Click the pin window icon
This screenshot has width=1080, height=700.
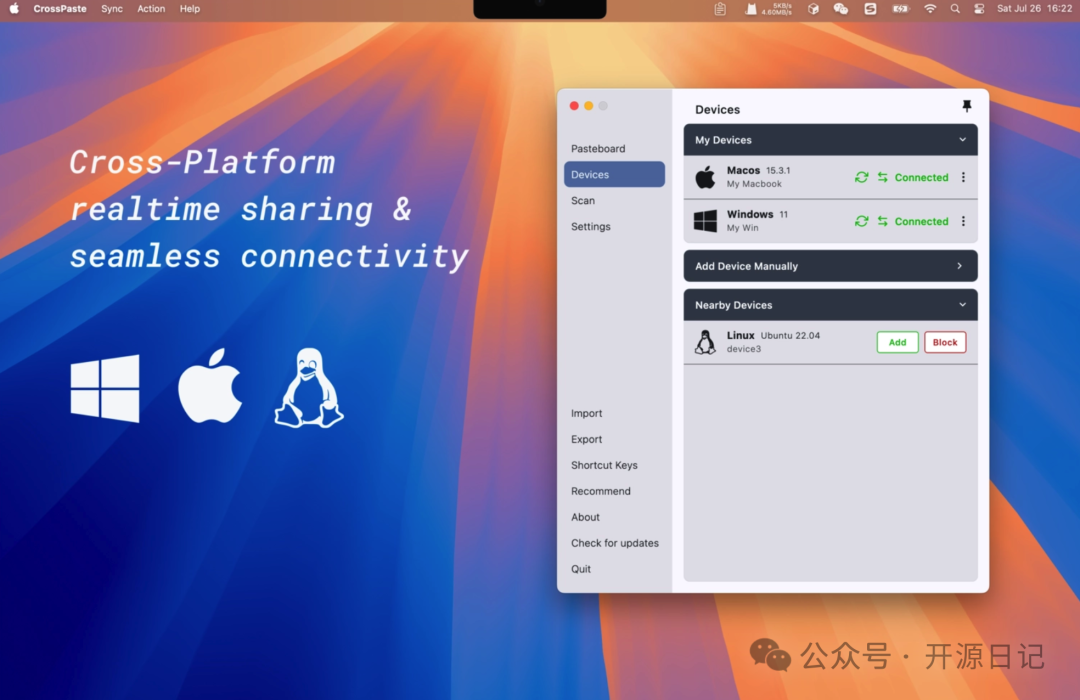pyautogui.click(x=966, y=106)
